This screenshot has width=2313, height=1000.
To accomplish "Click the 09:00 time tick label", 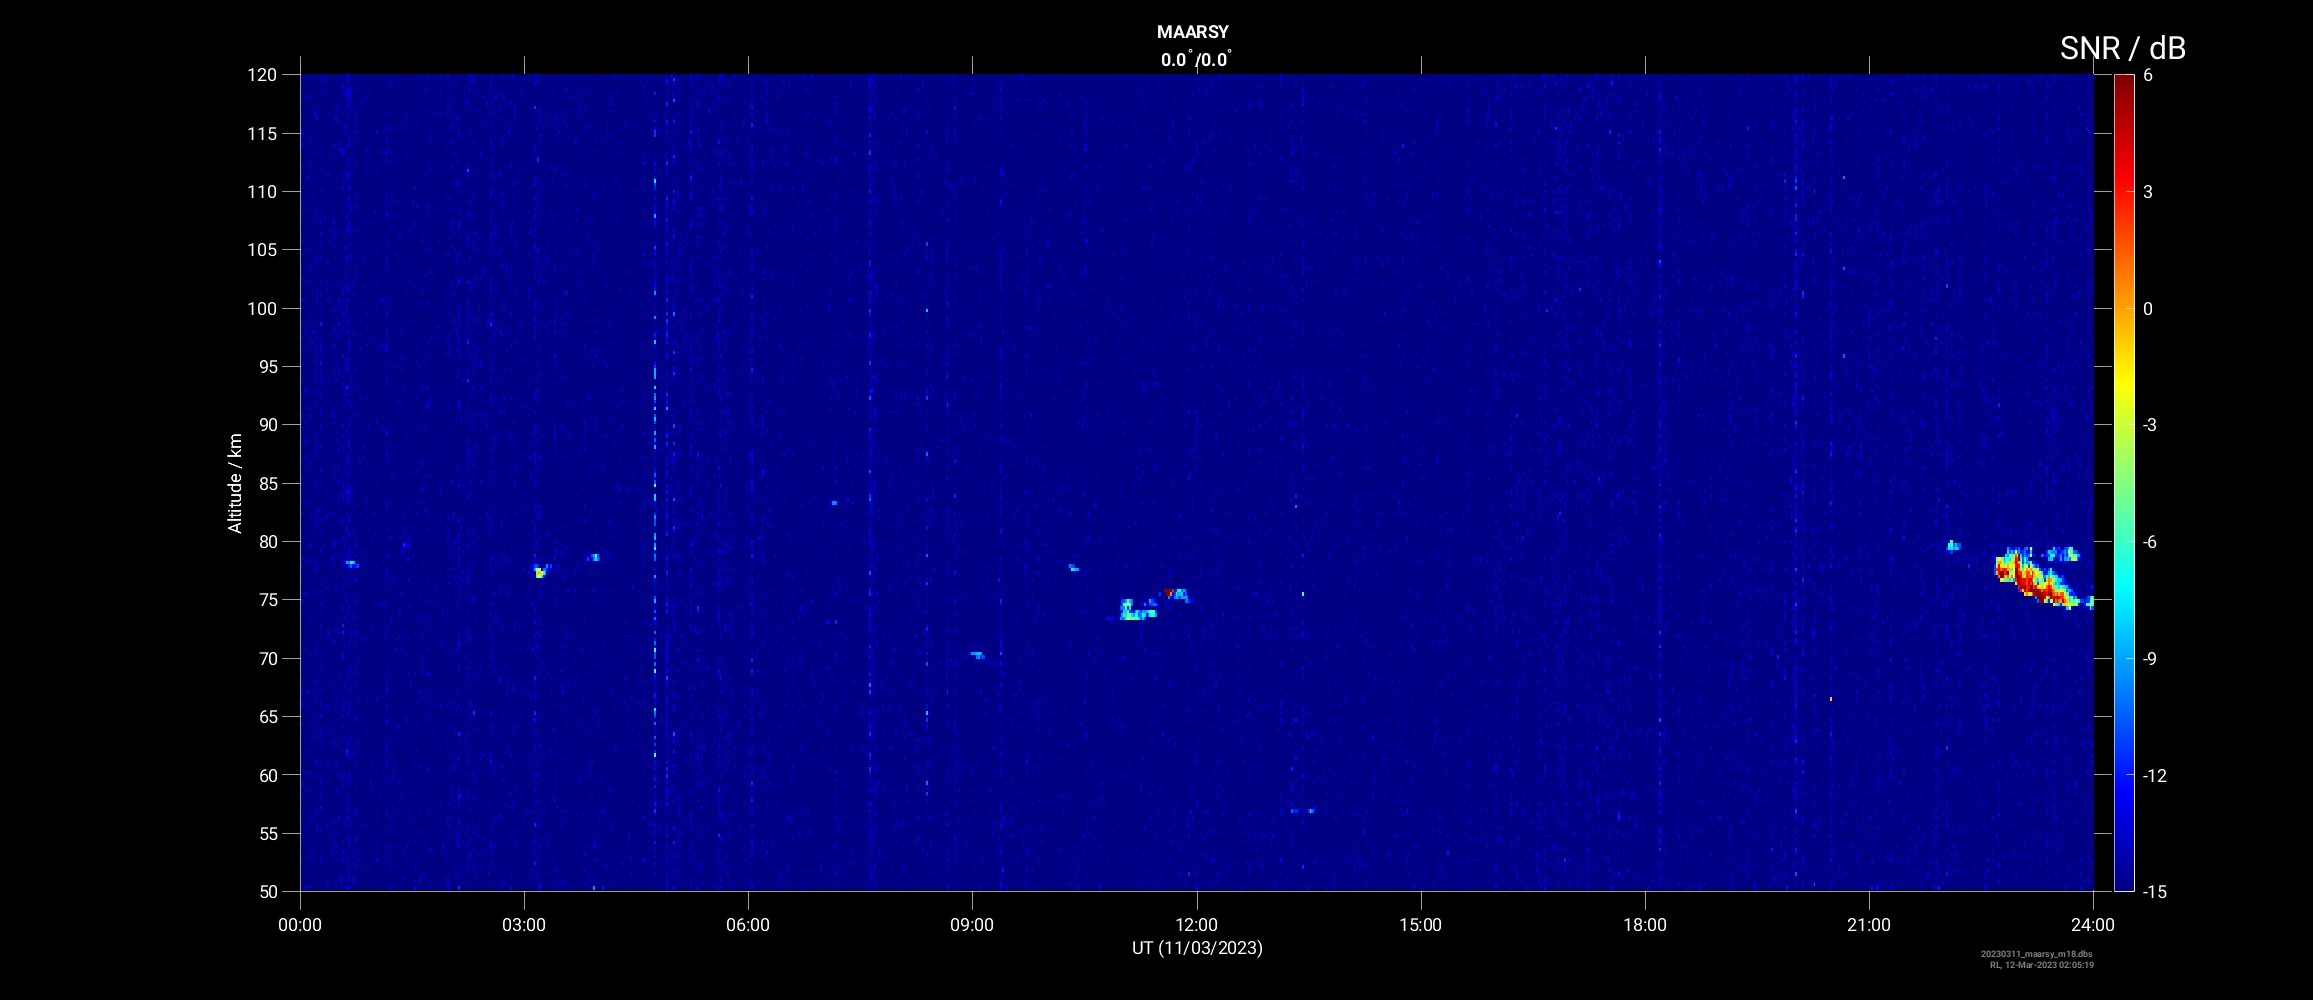I will (x=972, y=925).
